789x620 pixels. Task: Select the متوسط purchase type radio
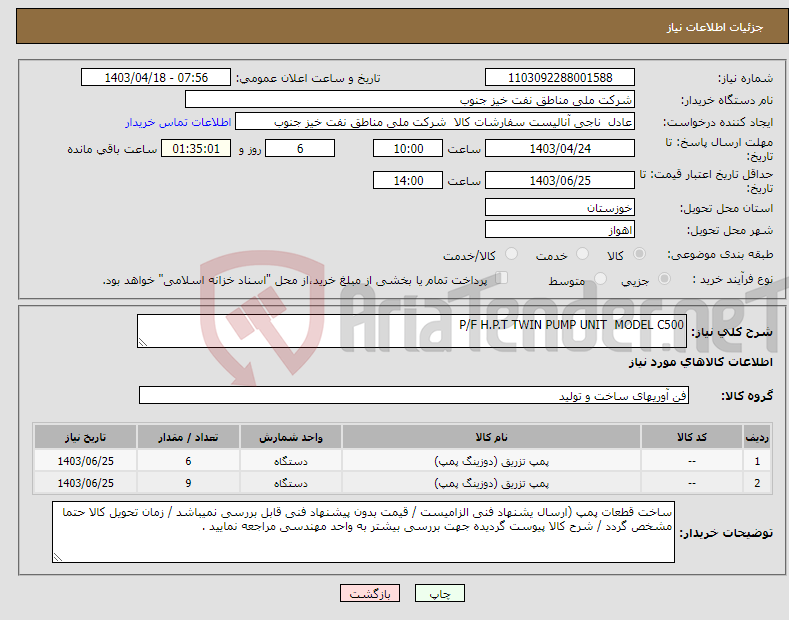point(600,279)
